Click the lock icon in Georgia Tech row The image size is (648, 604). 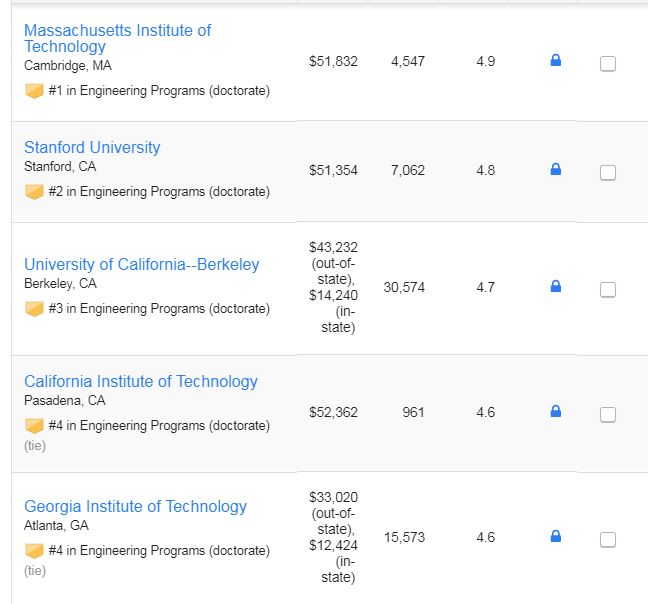pyautogui.click(x=556, y=536)
